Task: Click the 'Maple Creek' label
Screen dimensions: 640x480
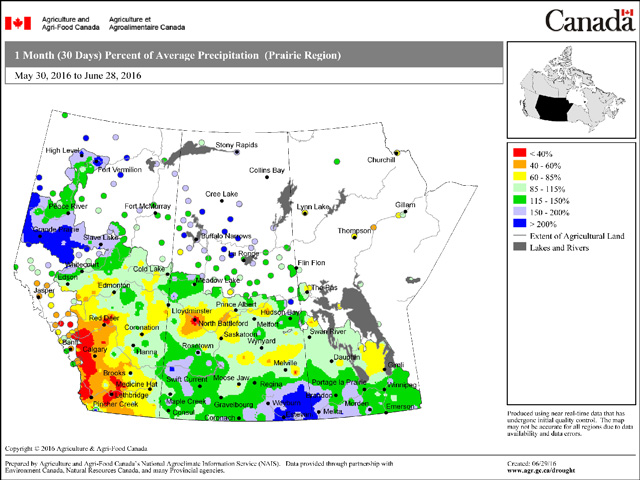Action: [x=186, y=402]
